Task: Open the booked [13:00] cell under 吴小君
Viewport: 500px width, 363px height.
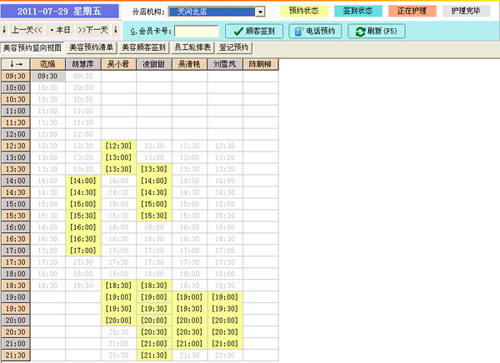Action: point(118,158)
